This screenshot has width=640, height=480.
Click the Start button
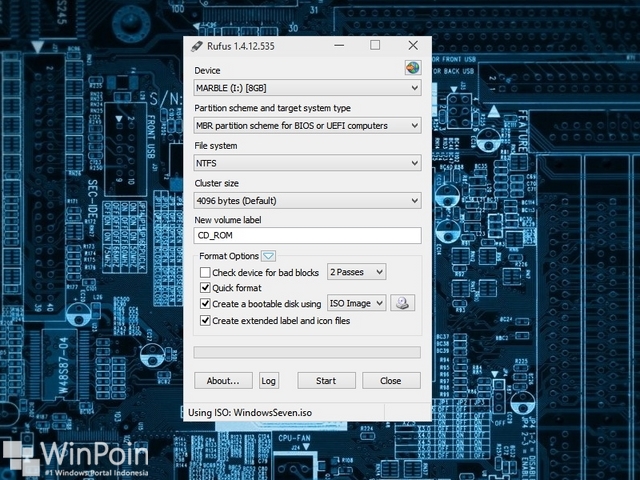[326, 380]
